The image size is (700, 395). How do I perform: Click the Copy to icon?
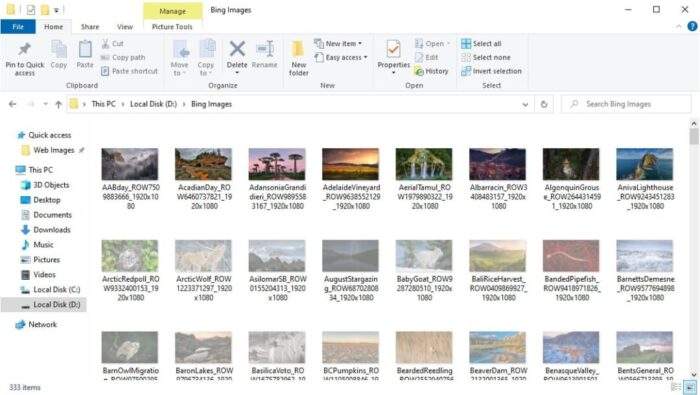(x=207, y=49)
